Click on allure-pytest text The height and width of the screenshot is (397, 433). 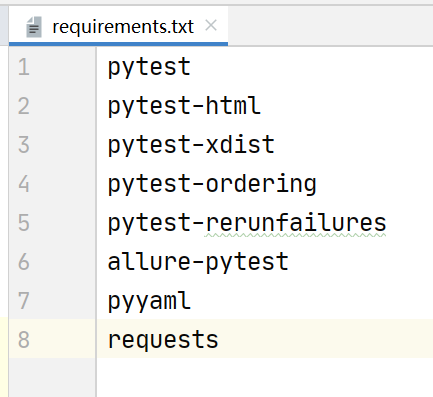(198, 262)
